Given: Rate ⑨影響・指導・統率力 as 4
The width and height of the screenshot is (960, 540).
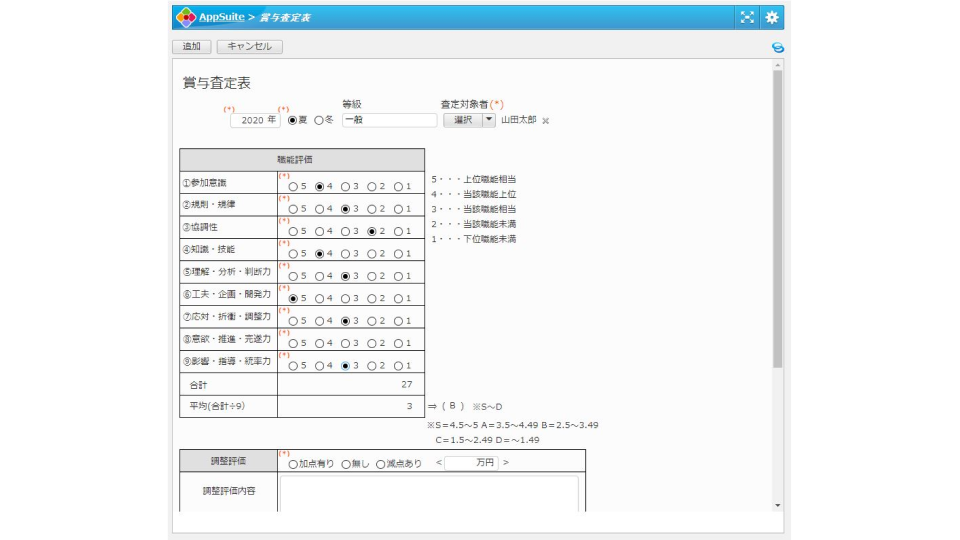Looking at the screenshot, I should point(320,366).
